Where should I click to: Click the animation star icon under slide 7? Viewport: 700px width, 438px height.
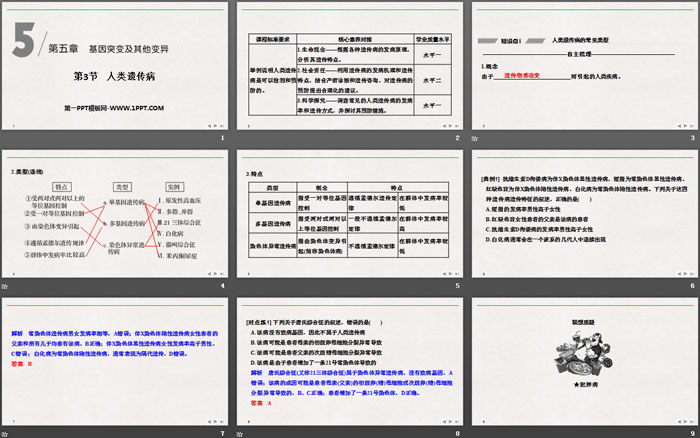click(x=5, y=434)
